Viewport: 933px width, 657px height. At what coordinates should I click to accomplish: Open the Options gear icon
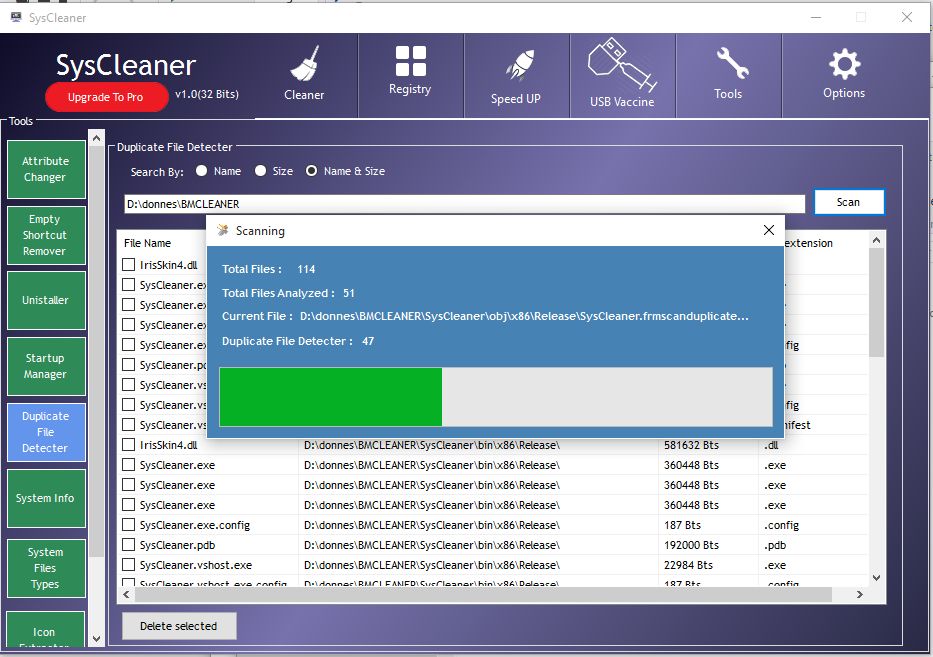click(844, 65)
